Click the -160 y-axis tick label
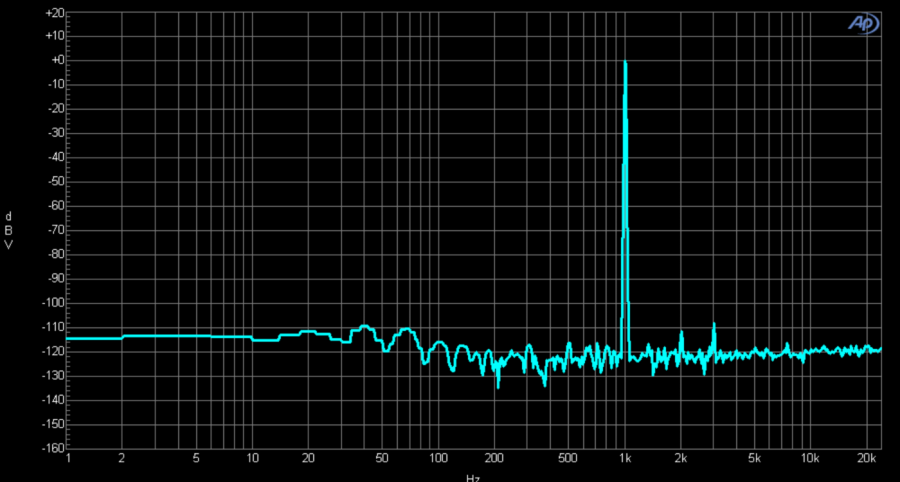The height and width of the screenshot is (482, 900). (52, 448)
